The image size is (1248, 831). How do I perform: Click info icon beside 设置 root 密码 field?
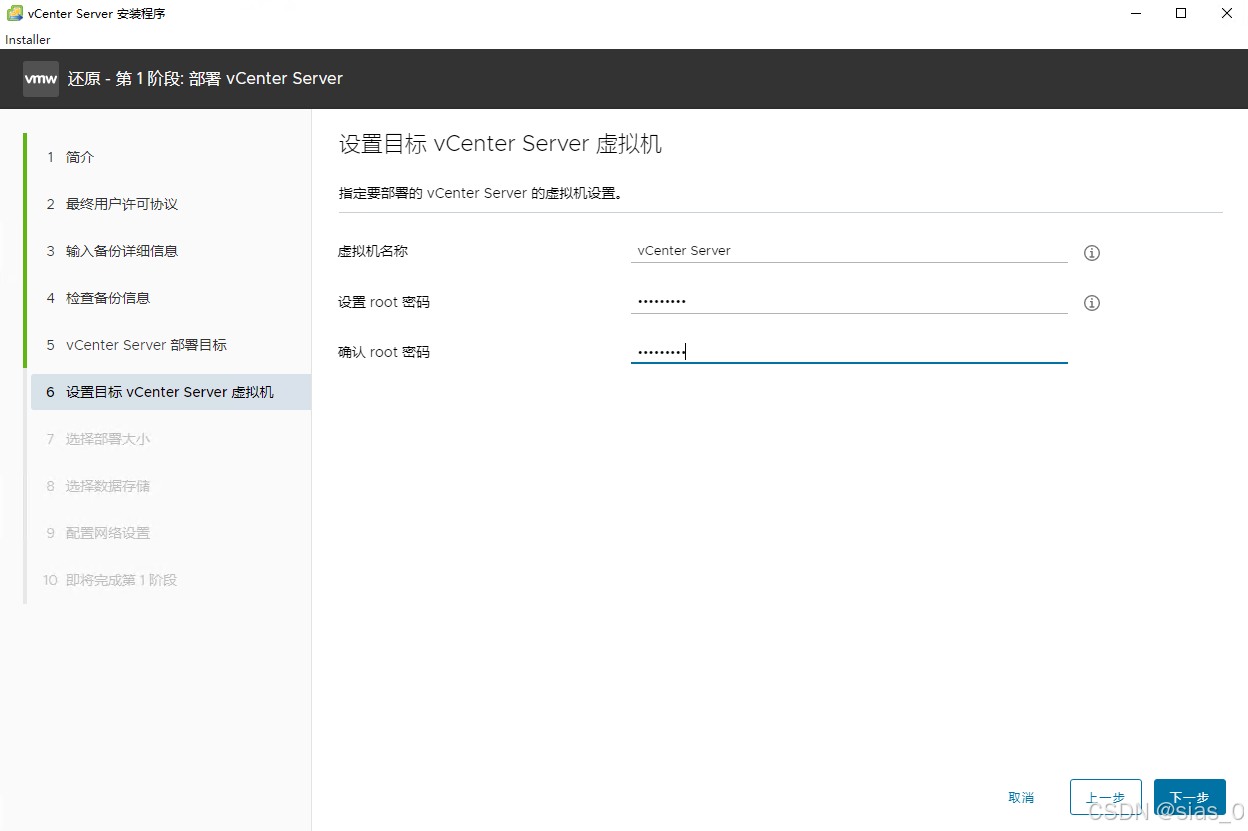[1092, 303]
